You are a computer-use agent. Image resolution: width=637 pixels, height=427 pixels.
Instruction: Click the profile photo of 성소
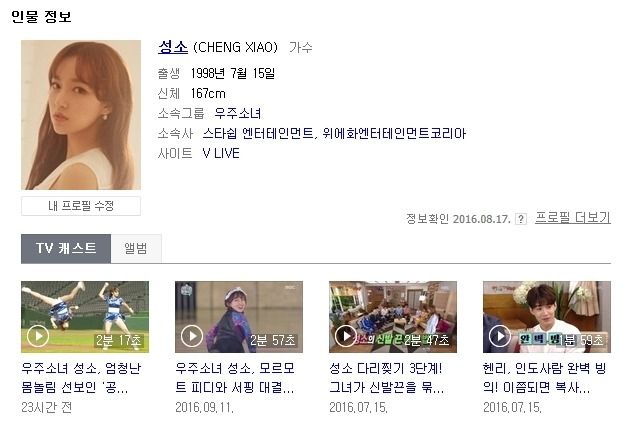[81, 115]
